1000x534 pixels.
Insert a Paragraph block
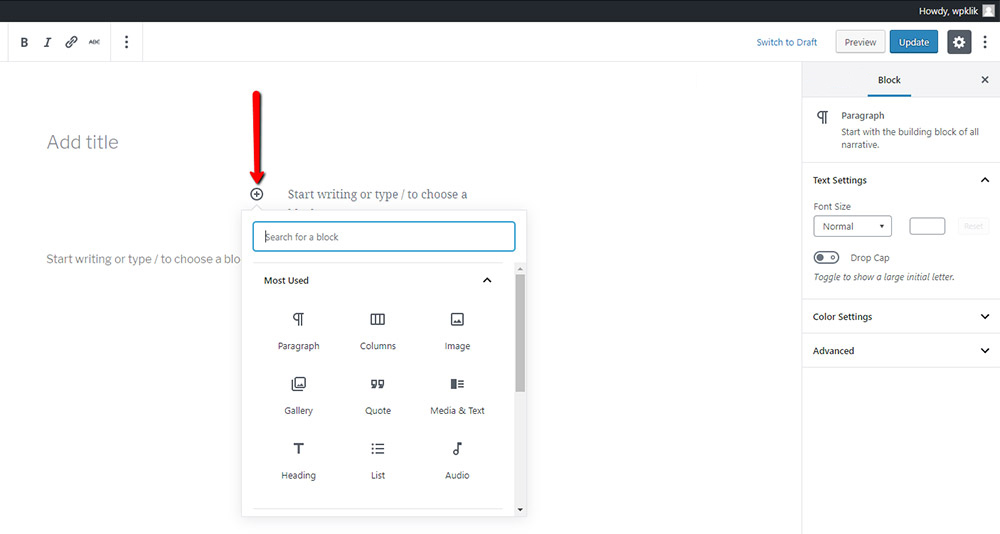click(298, 332)
